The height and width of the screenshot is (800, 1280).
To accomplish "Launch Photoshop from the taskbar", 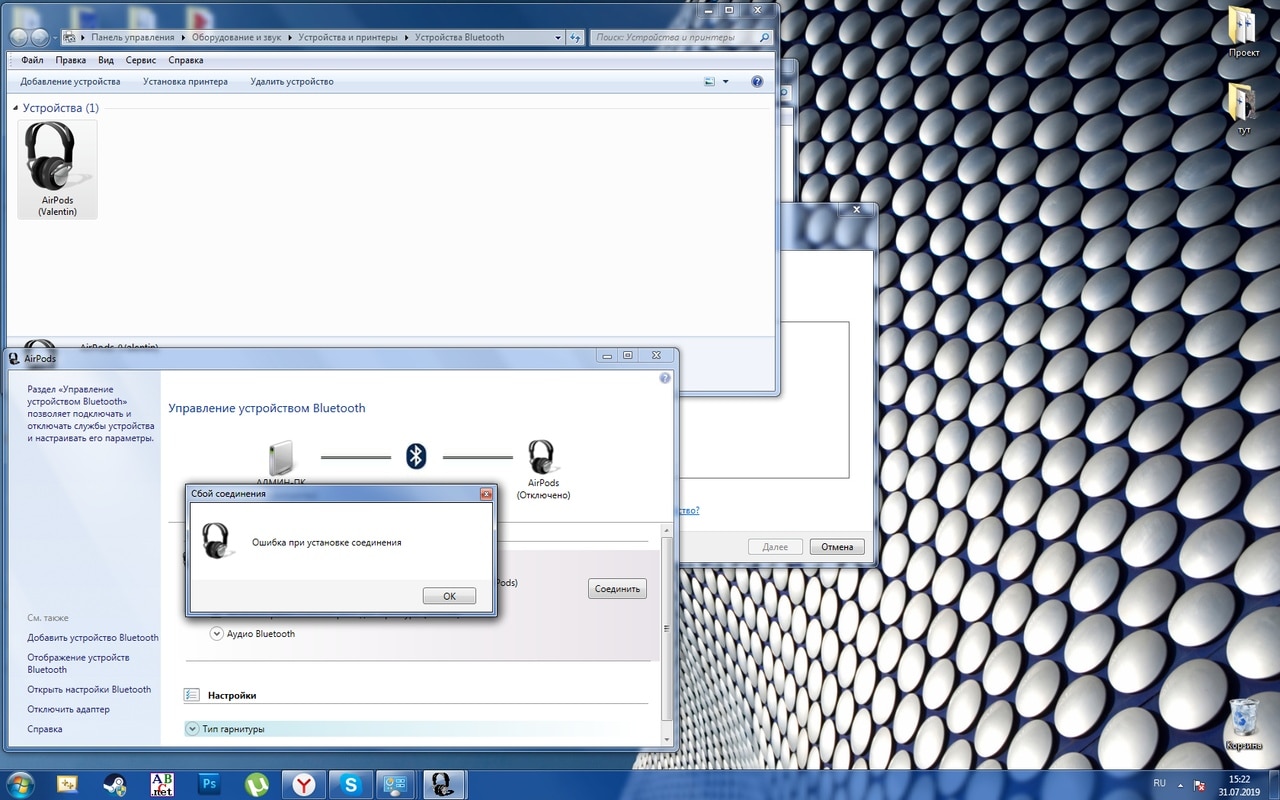I will point(209,784).
